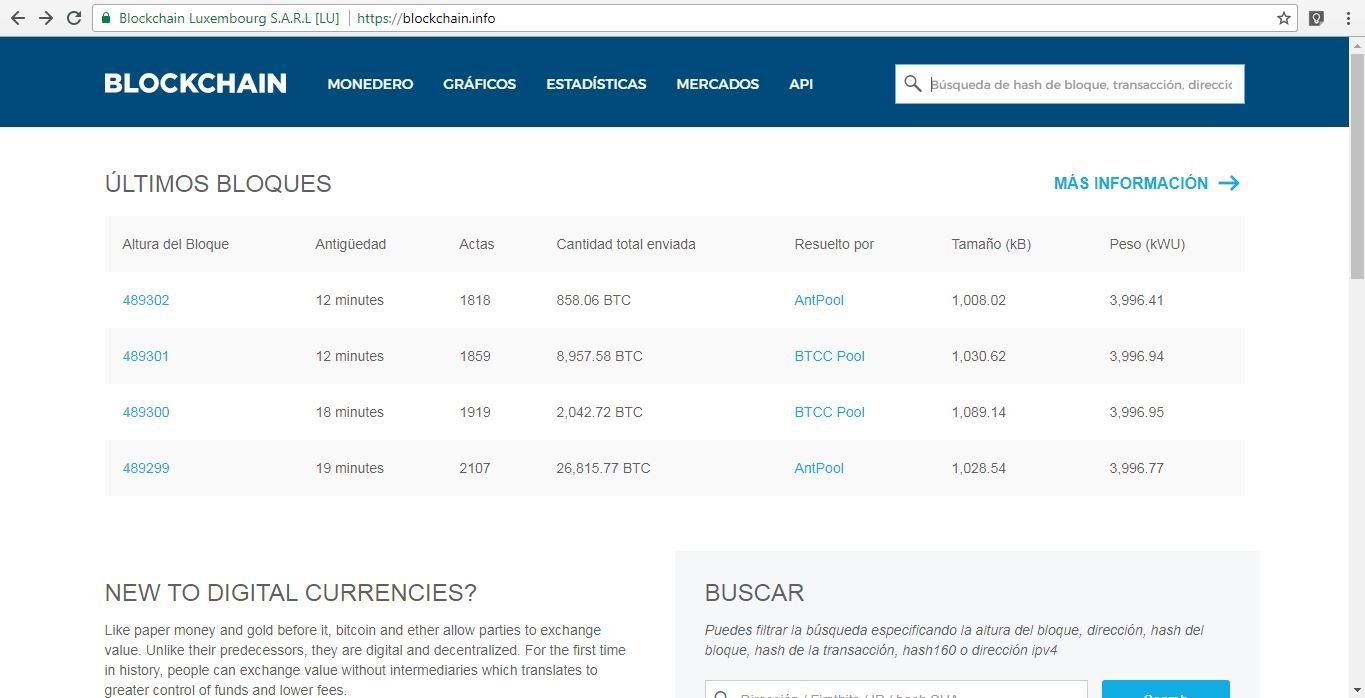Click the 8,957.58 BTC amount
This screenshot has height=698, width=1365.
pyautogui.click(x=600, y=356)
